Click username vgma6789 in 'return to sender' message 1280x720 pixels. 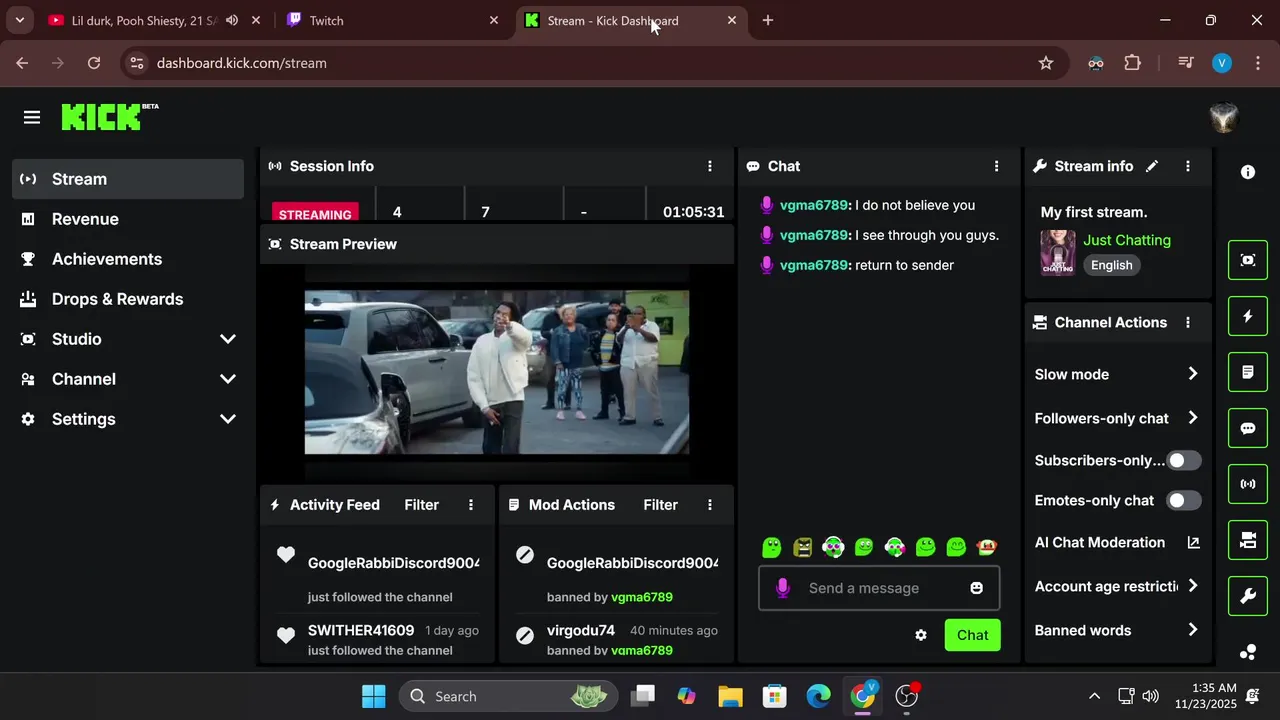(814, 265)
